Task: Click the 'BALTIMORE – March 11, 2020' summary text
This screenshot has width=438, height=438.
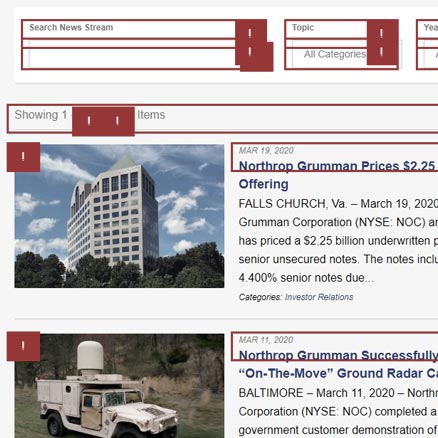Action: click(317, 393)
